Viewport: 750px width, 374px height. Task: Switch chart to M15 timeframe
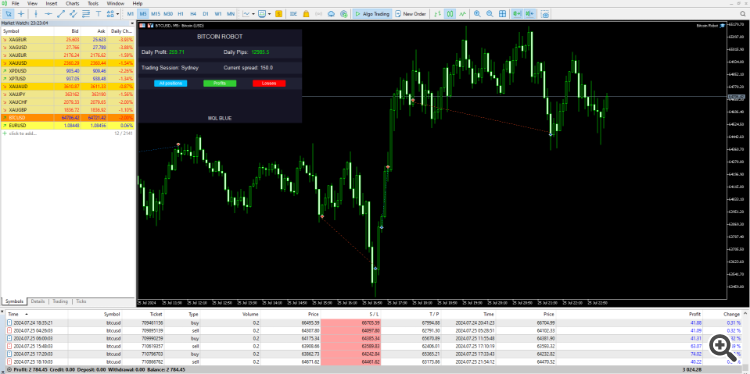155,14
